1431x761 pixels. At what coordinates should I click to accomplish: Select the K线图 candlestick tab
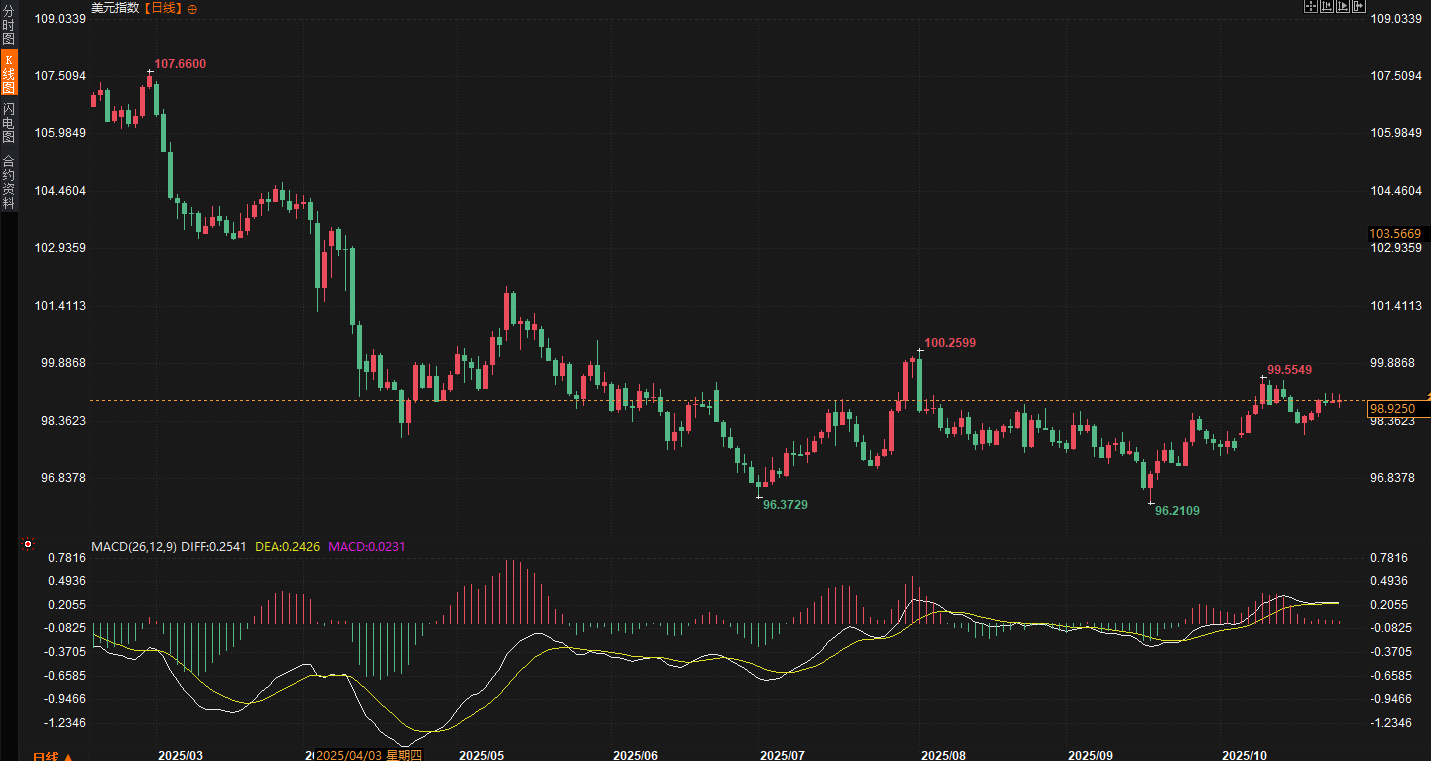tap(8, 74)
